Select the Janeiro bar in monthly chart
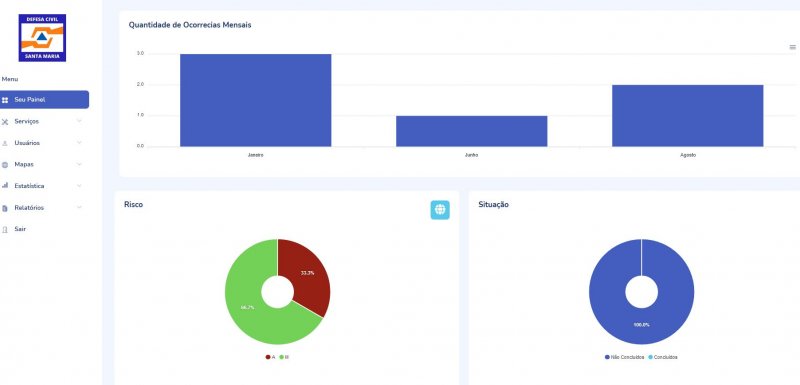Image resolution: width=800 pixels, height=385 pixels. pyautogui.click(x=256, y=100)
